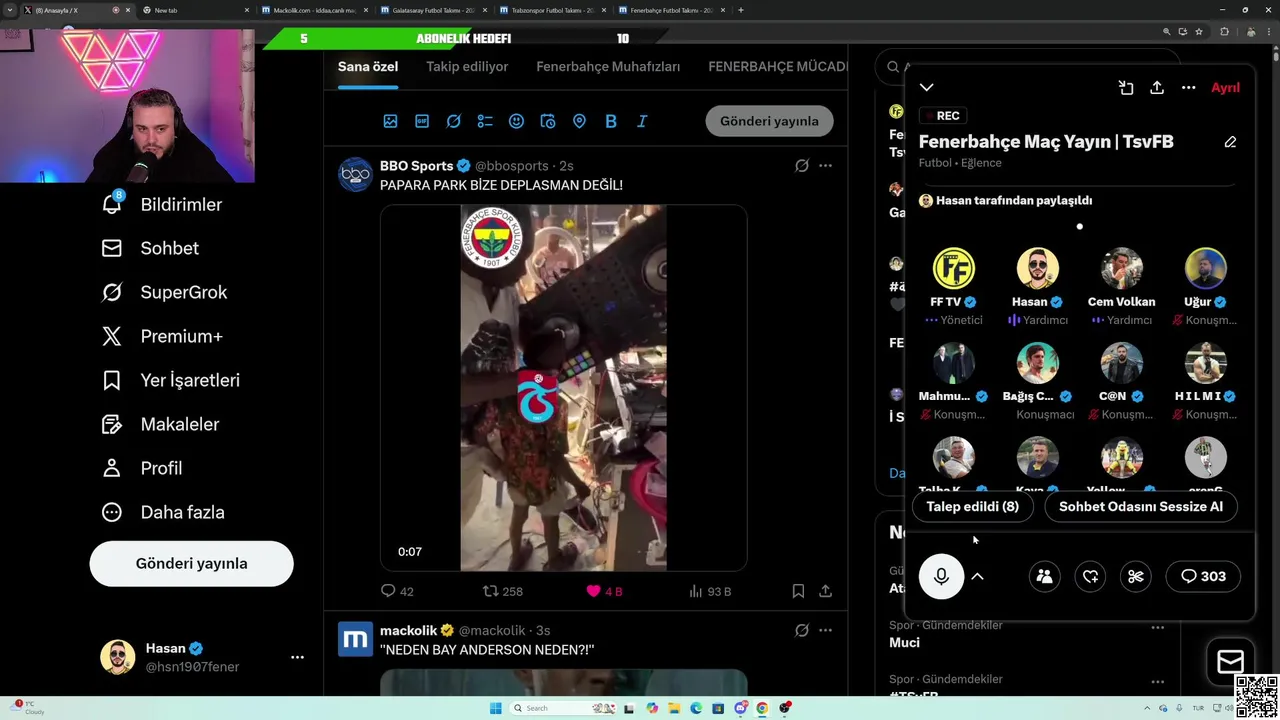Open SuperGrok from the sidebar

coord(164,292)
